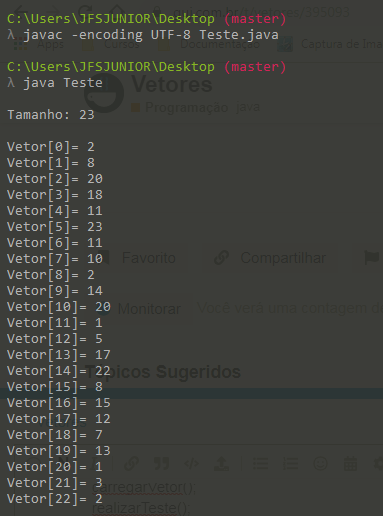Click the Apps bookmarks shortcut
Screen dimensions: 383x516
tap(38, 44)
